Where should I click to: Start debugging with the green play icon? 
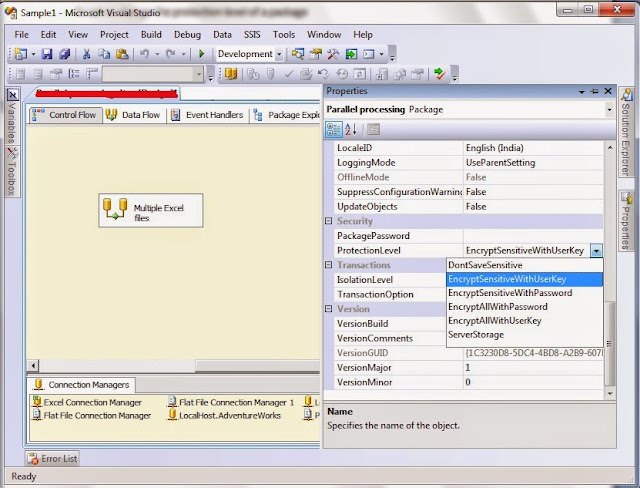point(201,54)
